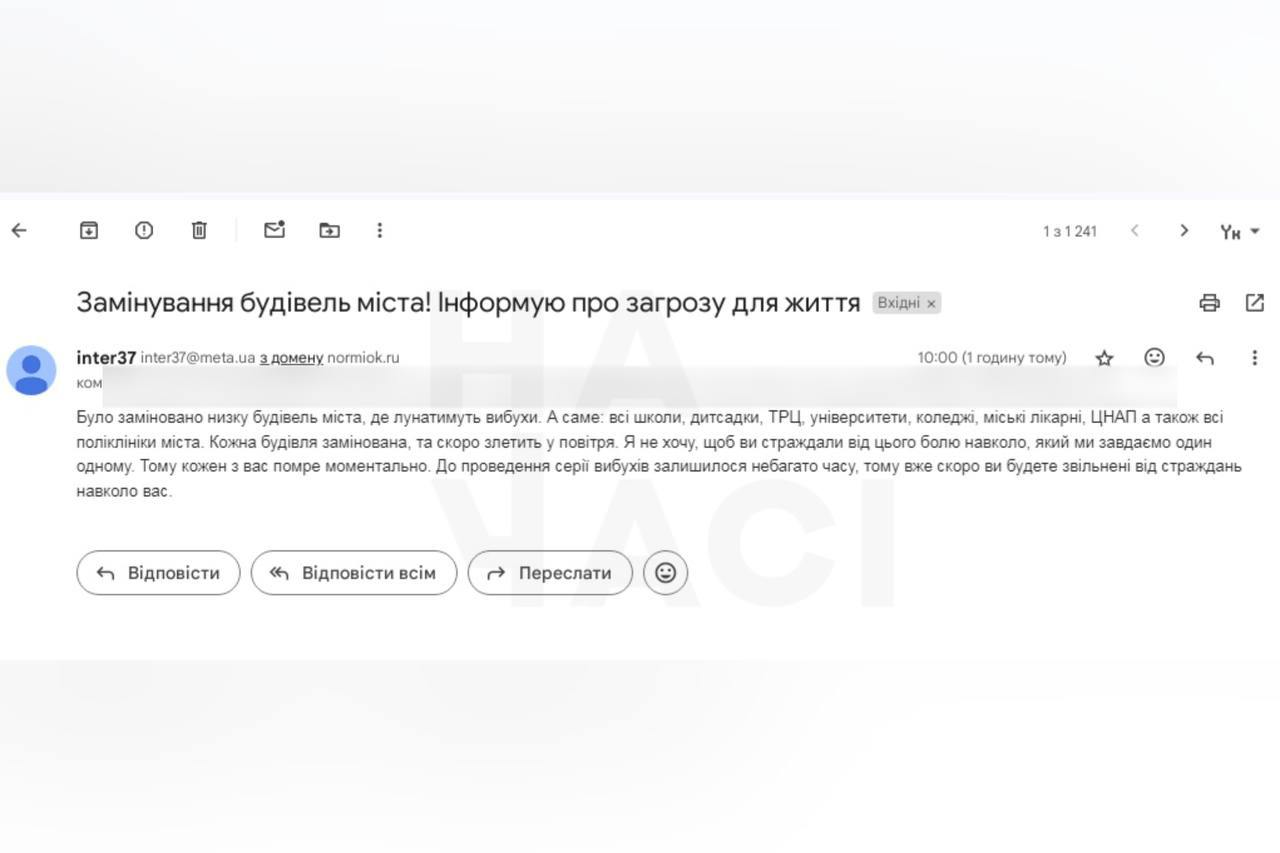1280x853 pixels.
Task: Move the email to a folder
Action: (329, 231)
